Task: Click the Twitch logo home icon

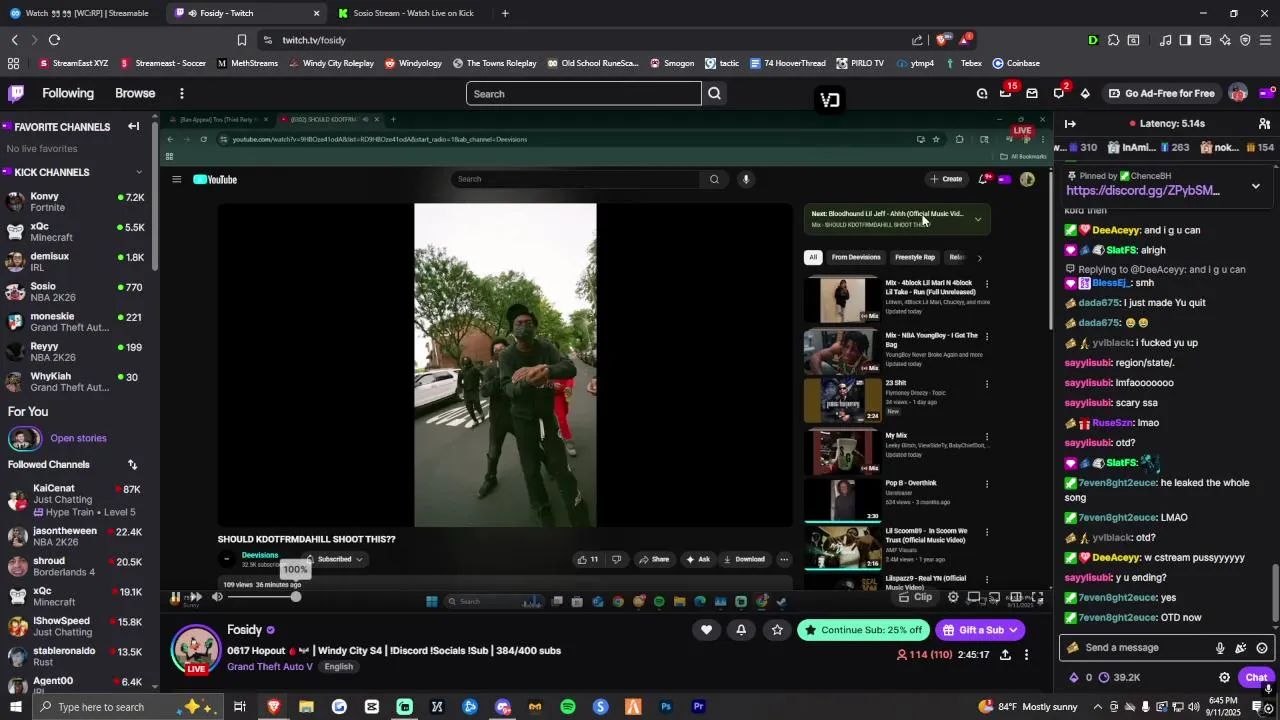Action: click(16, 93)
